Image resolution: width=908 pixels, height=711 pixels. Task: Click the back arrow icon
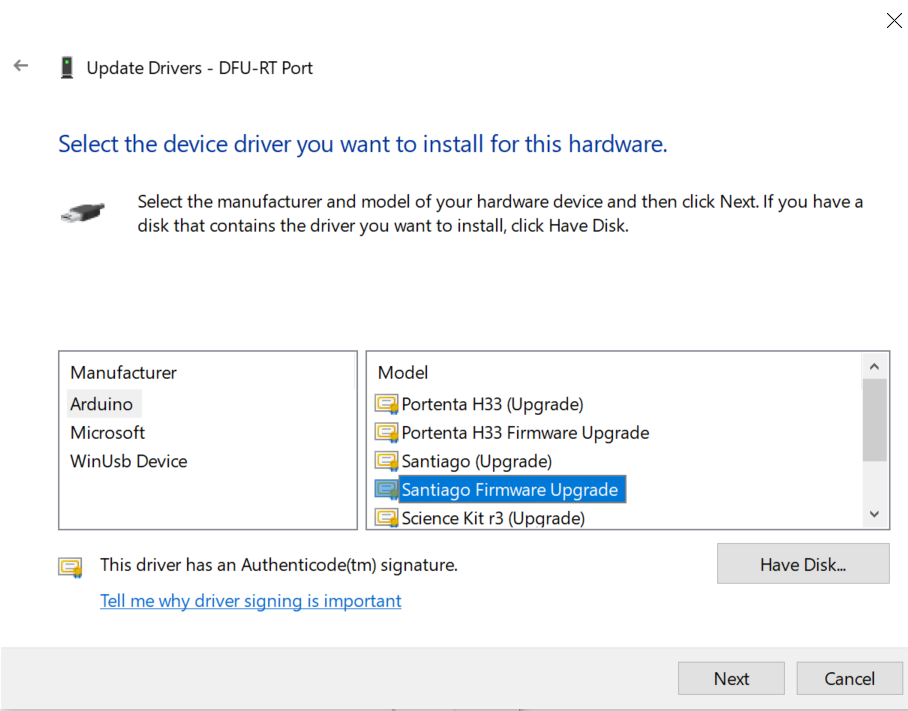click(x=21, y=66)
